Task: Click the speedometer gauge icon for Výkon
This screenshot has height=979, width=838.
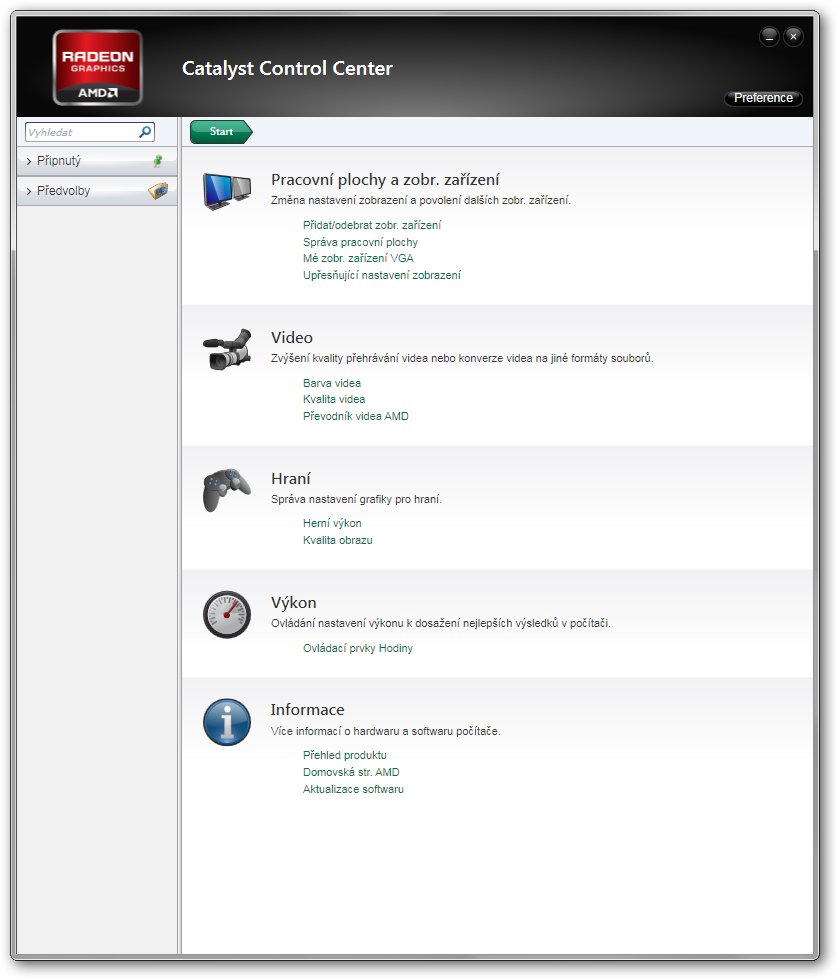Action: [x=227, y=614]
